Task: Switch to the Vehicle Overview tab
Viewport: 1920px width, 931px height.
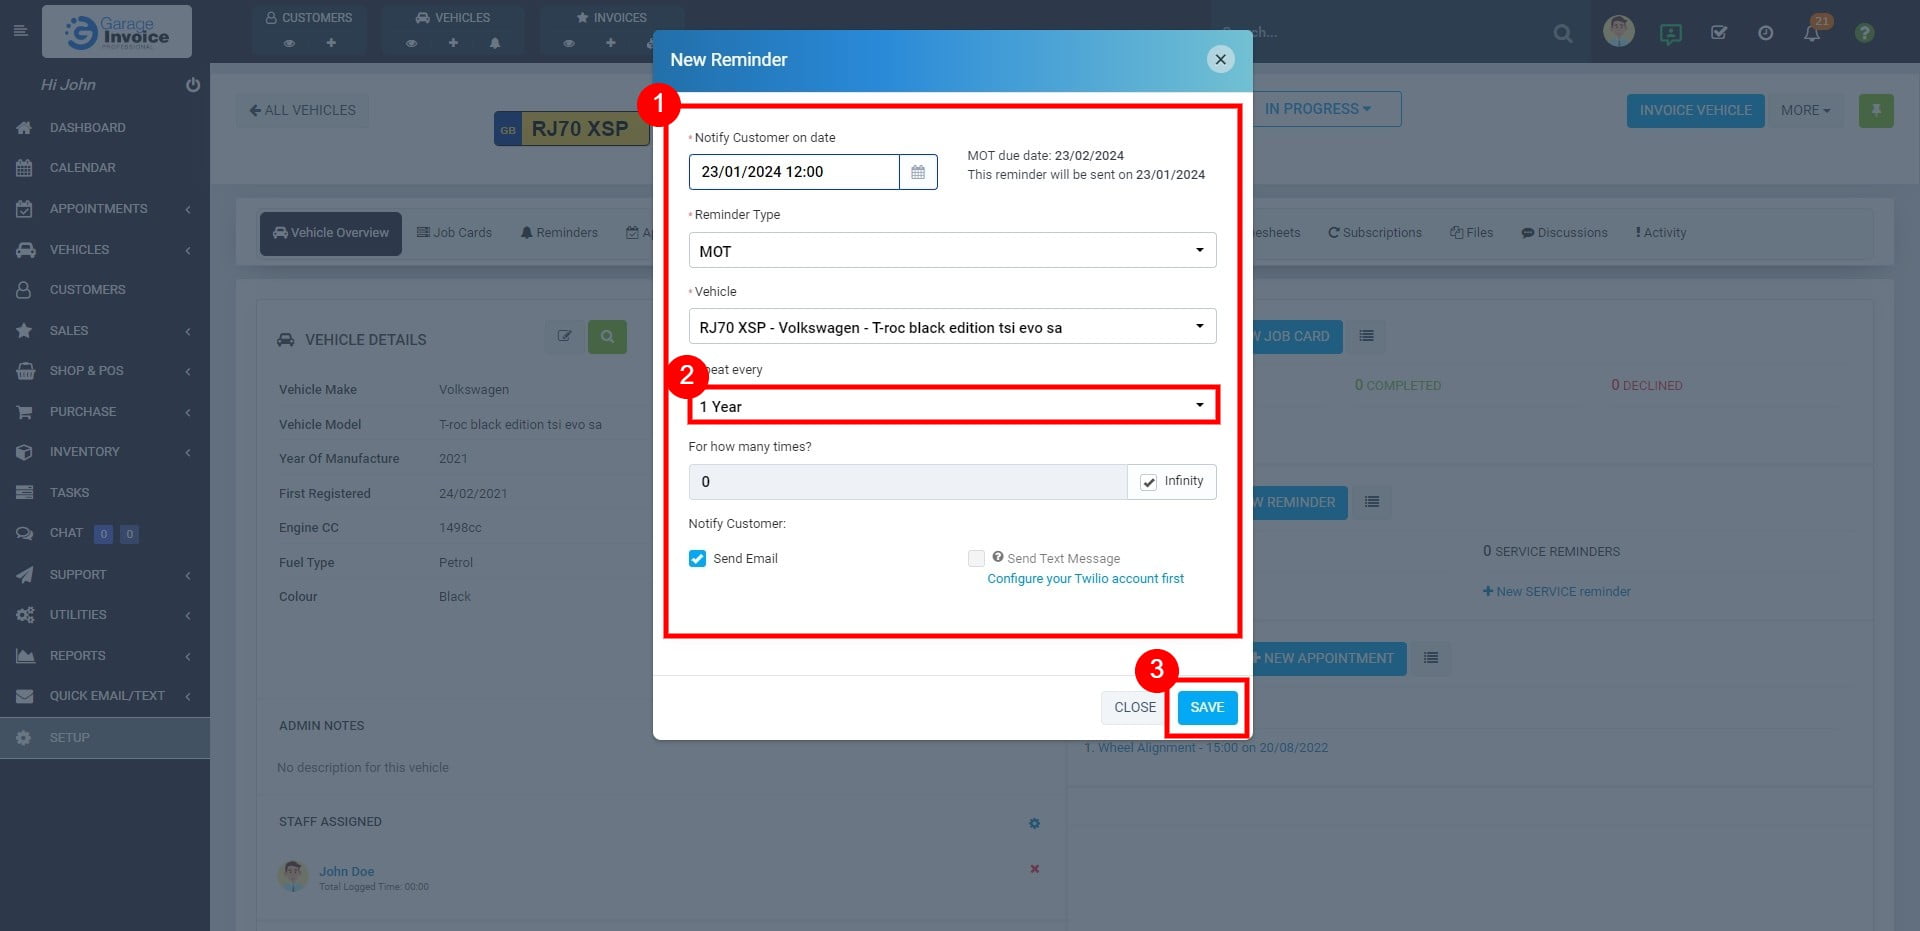Action: pyautogui.click(x=330, y=232)
